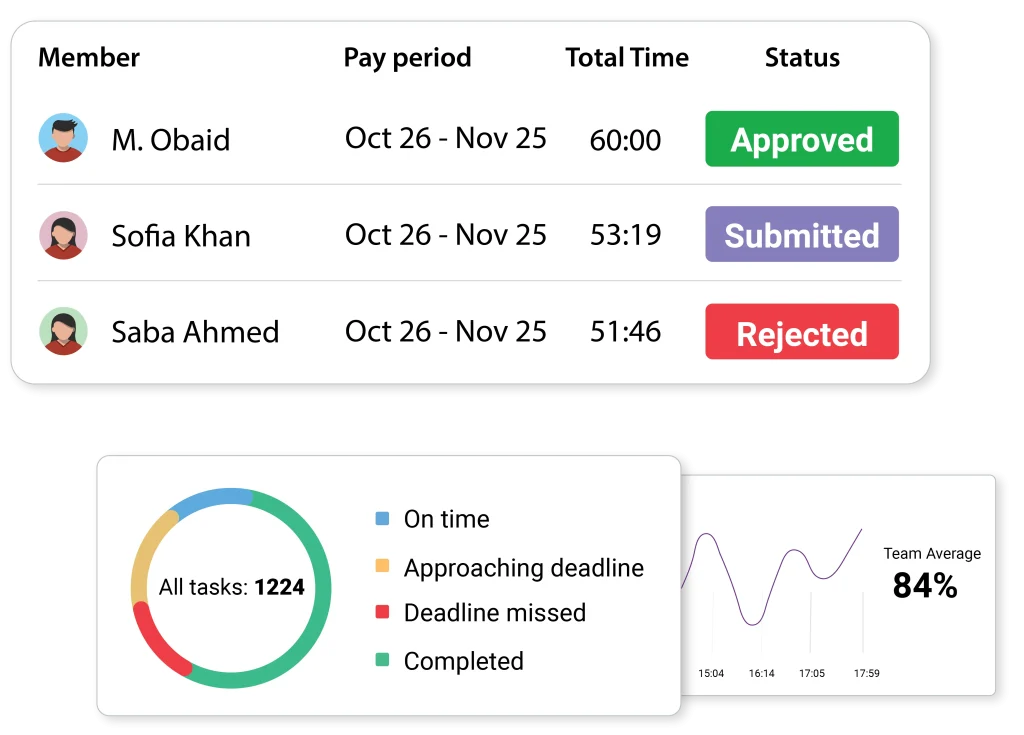Sort by the Status column header

[802, 58]
